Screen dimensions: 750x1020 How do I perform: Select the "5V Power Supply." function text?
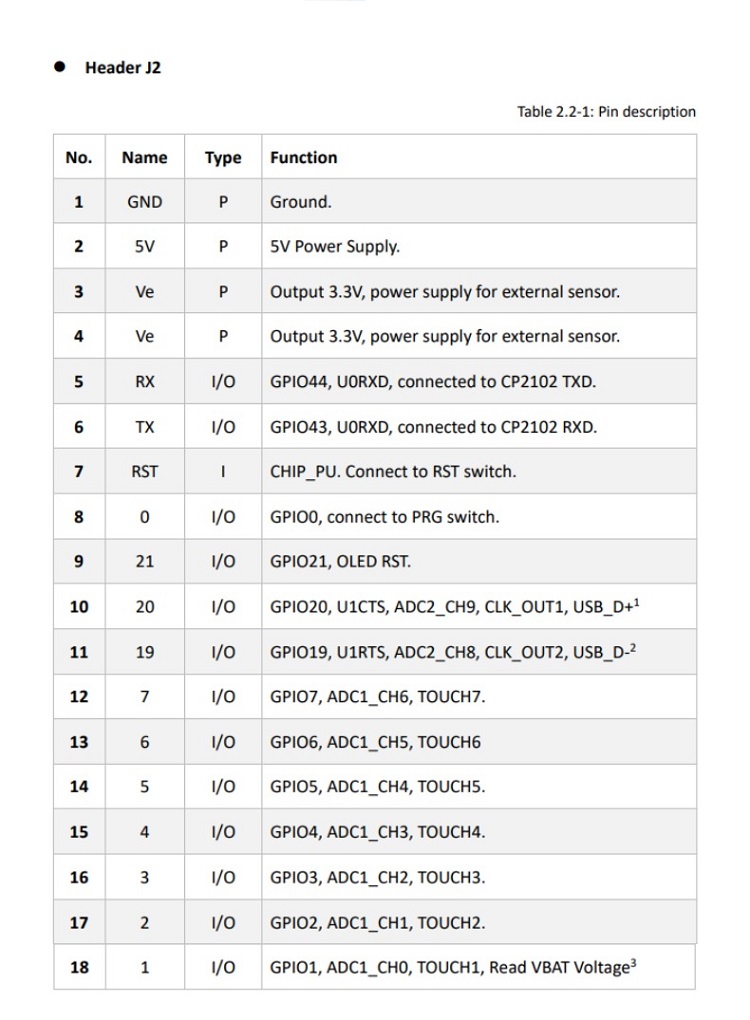[334, 246]
